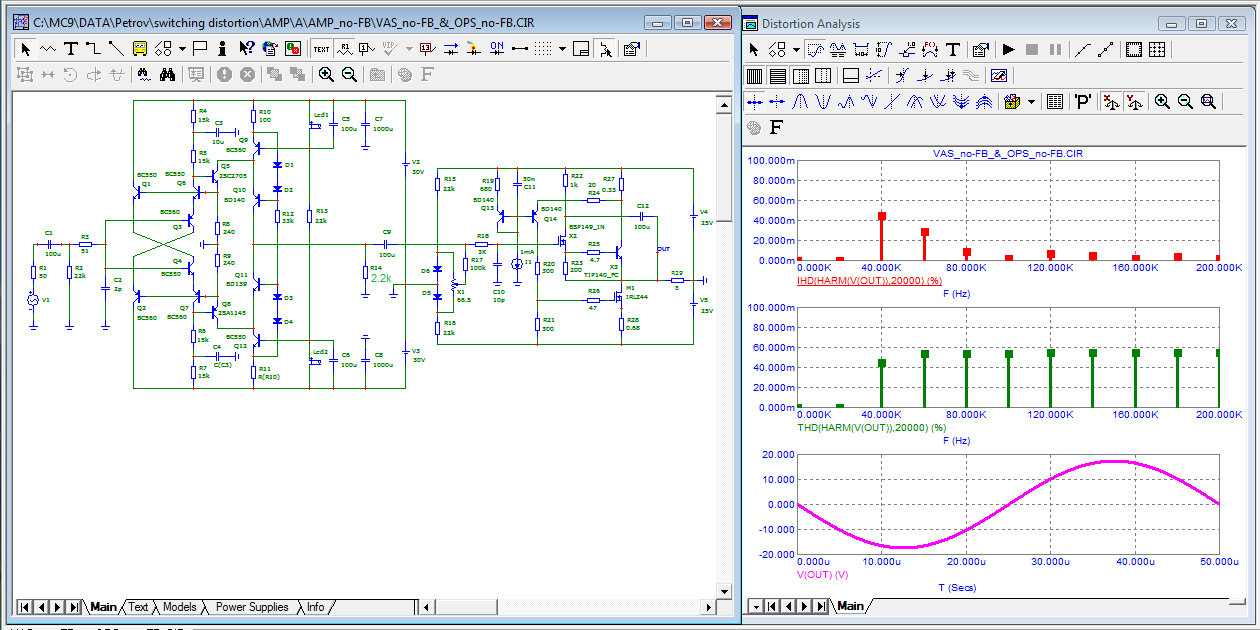Enable Cursor mode in Distortion Analysis toolbar
Screen dimensions: 1260x630
tap(838, 50)
